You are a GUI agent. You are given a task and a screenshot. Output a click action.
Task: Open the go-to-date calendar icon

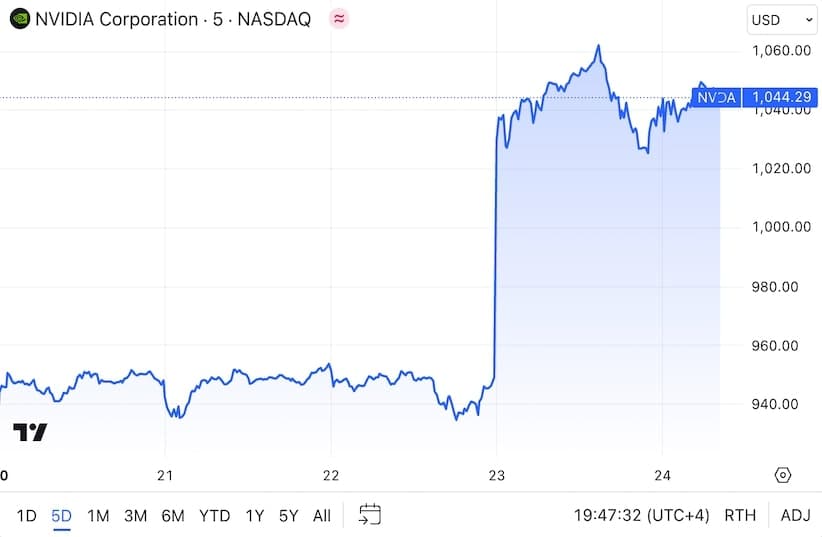click(370, 514)
